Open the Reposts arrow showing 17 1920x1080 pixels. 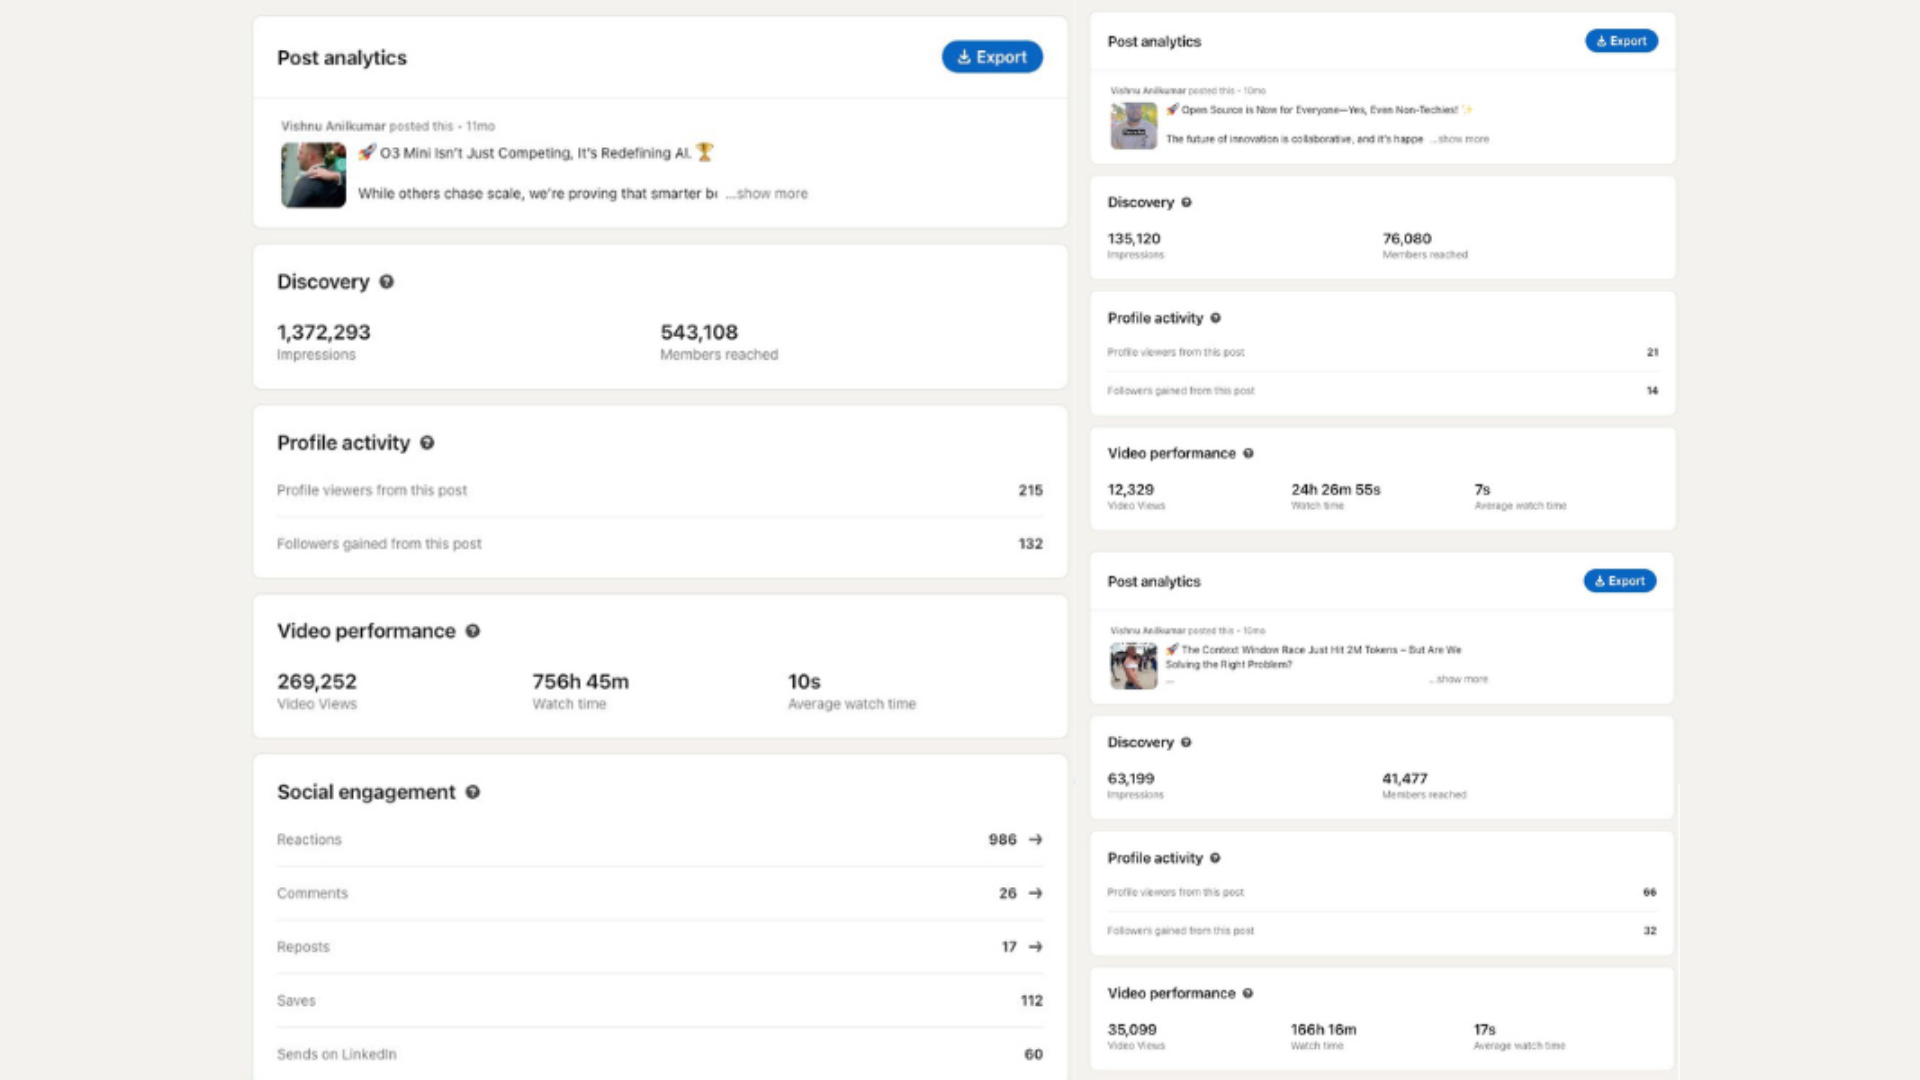[1035, 947]
